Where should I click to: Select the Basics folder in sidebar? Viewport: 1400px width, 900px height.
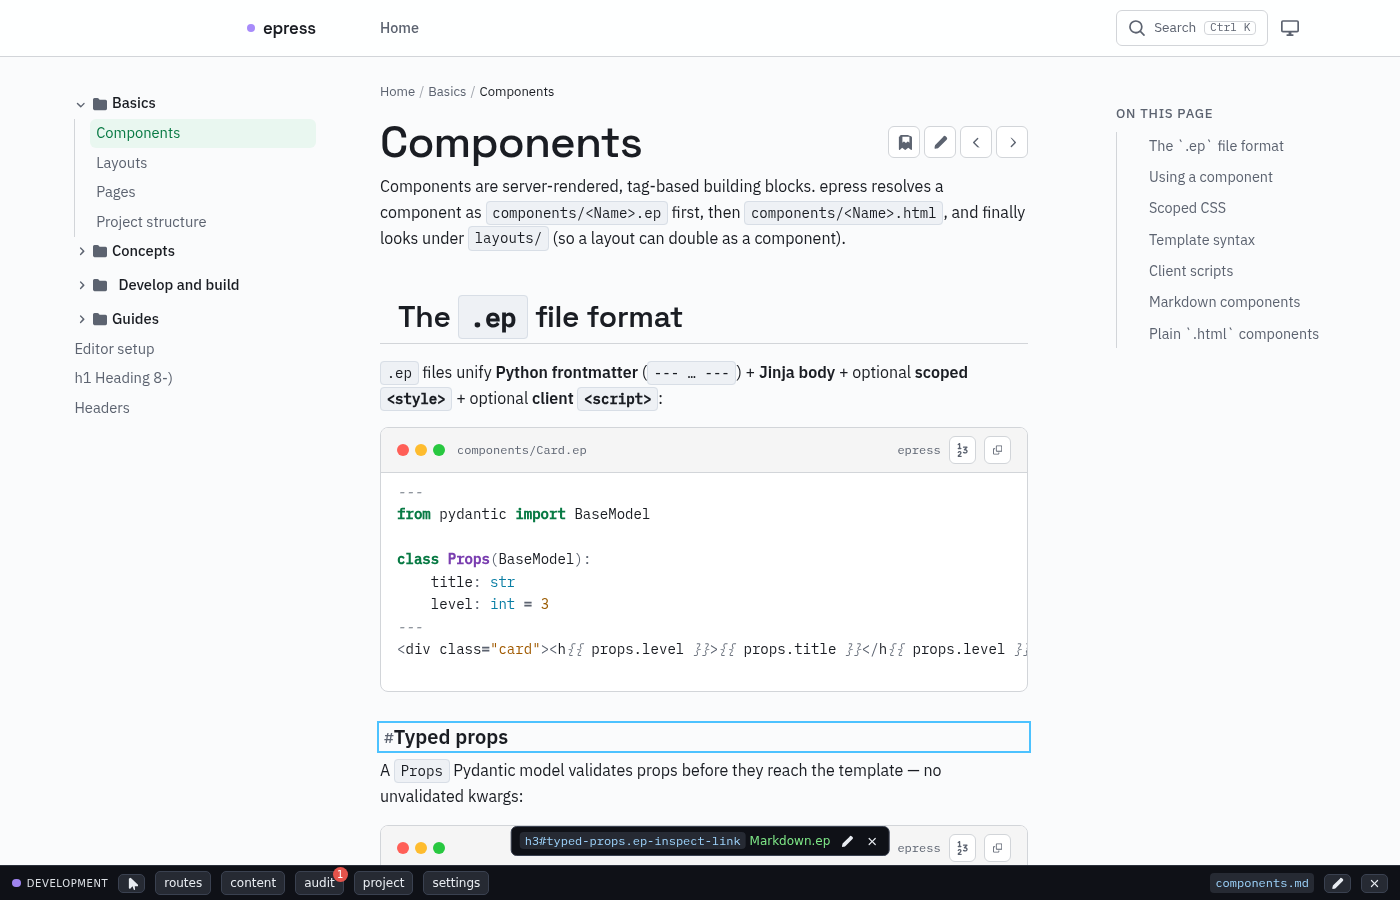tap(134, 103)
